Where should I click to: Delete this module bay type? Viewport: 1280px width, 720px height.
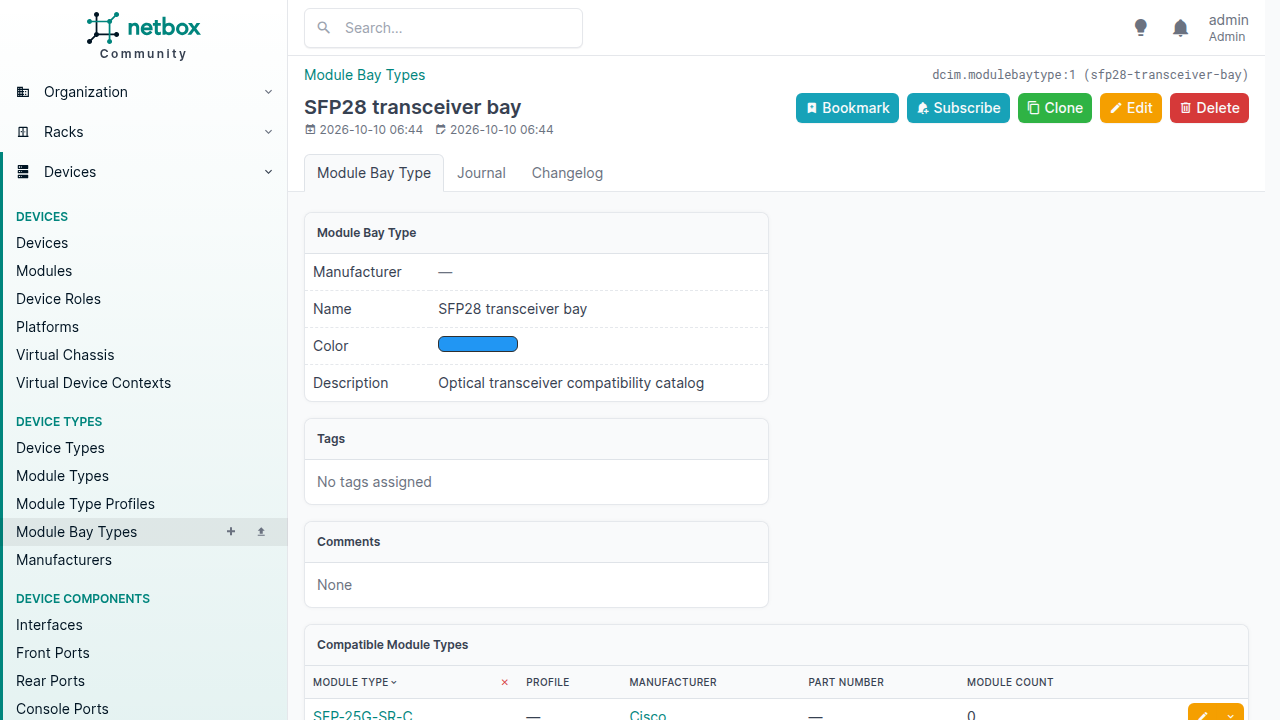pyautogui.click(x=1209, y=108)
